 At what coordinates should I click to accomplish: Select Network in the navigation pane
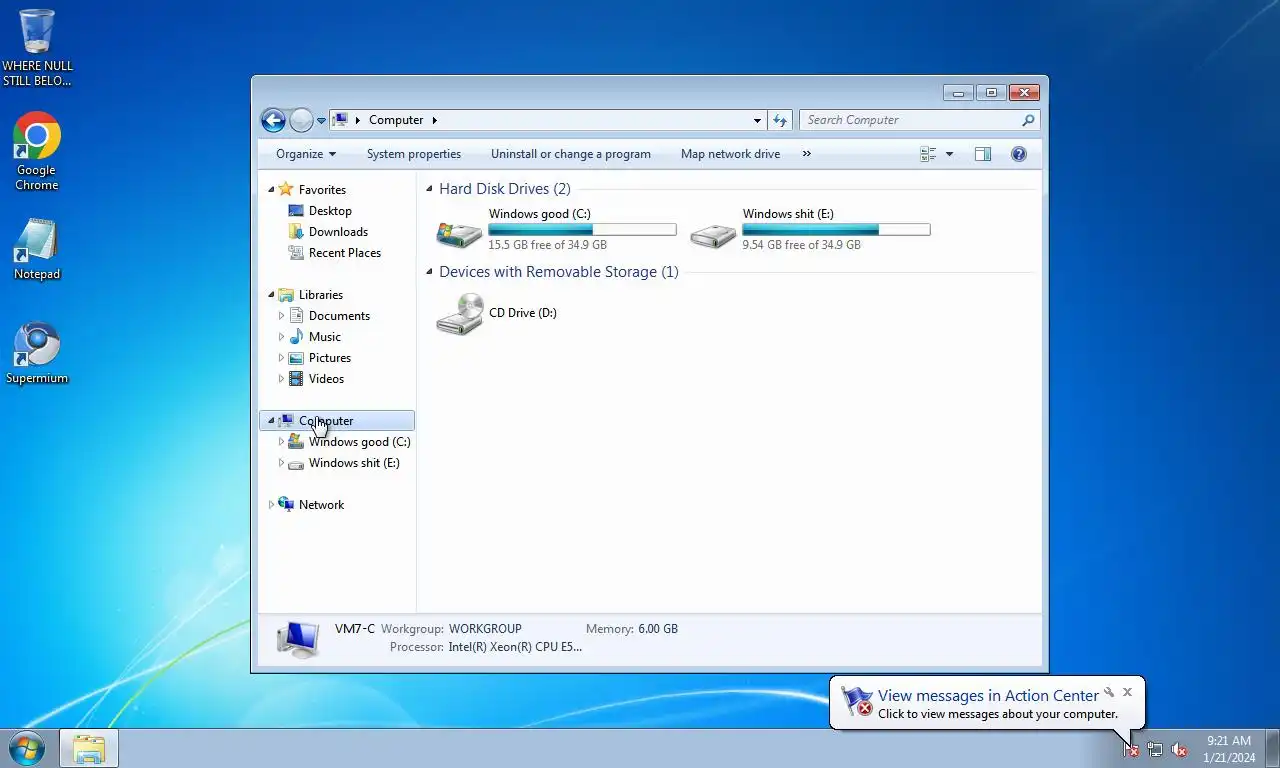[x=321, y=505]
